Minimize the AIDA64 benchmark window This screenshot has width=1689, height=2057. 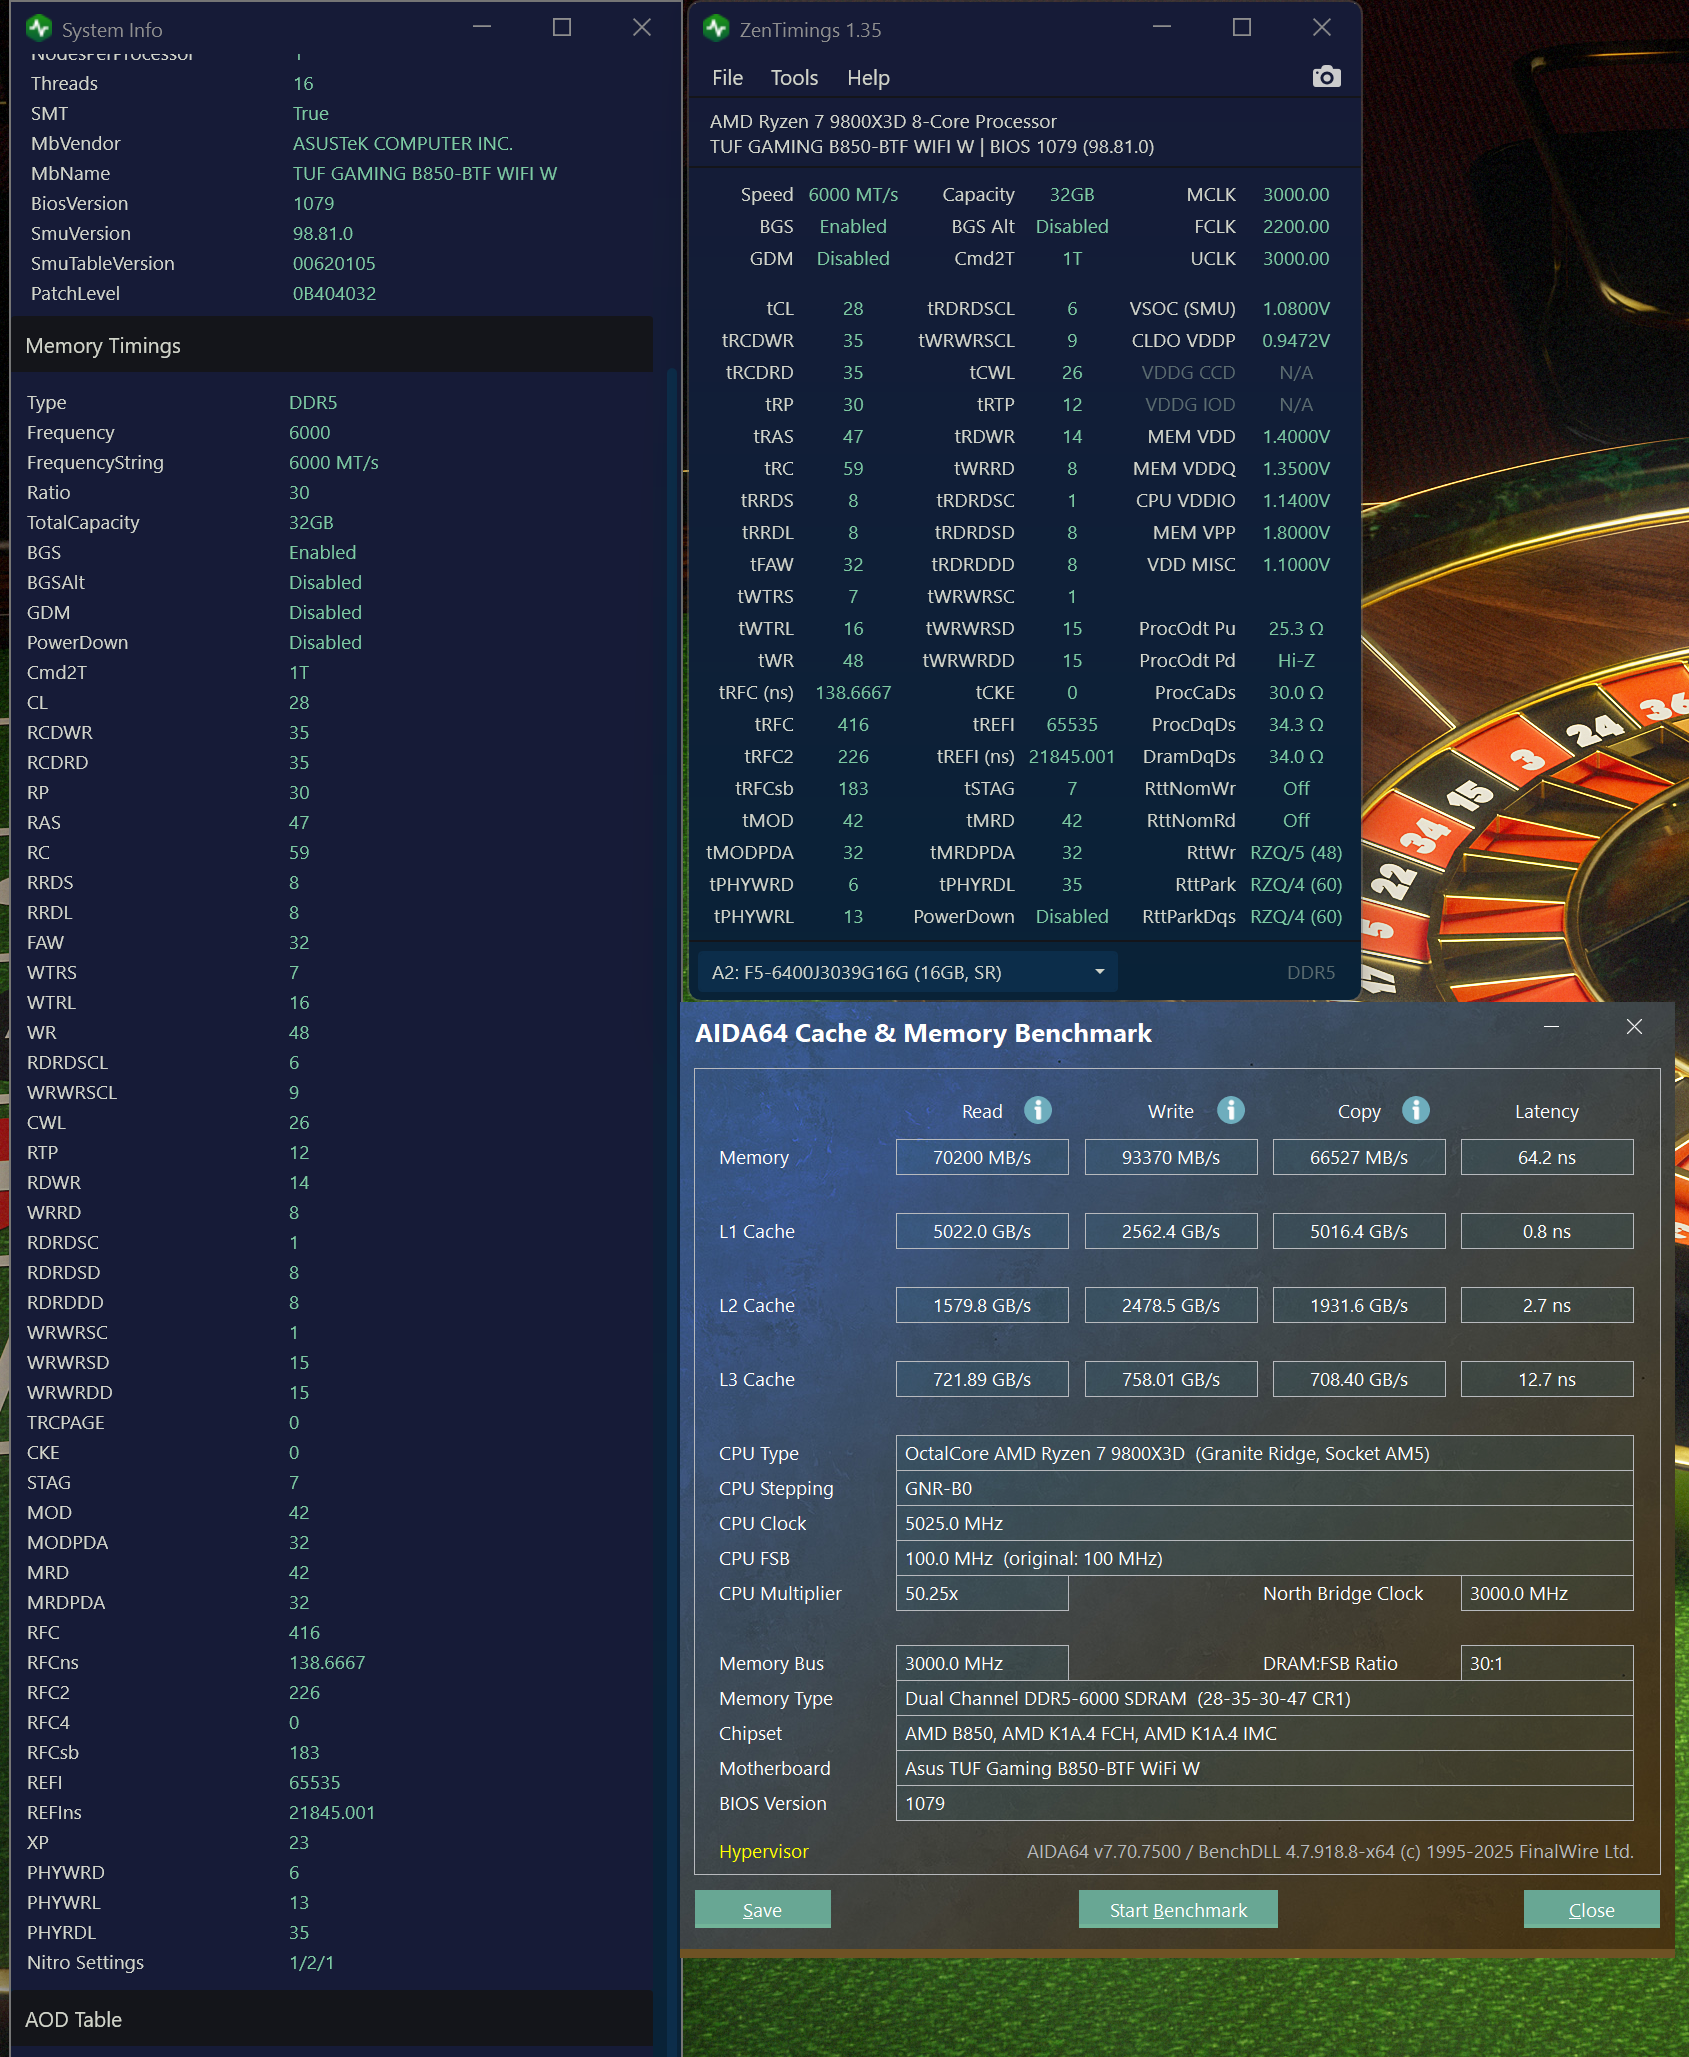click(1551, 1027)
